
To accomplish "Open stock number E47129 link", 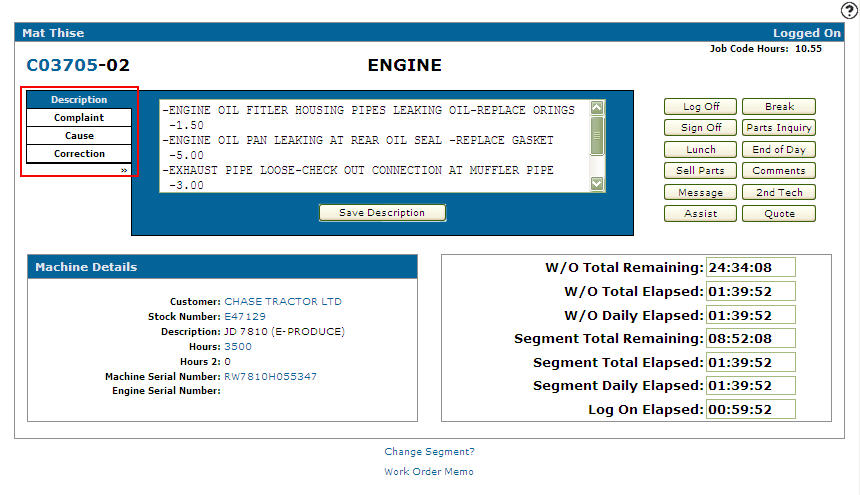I will [x=245, y=316].
